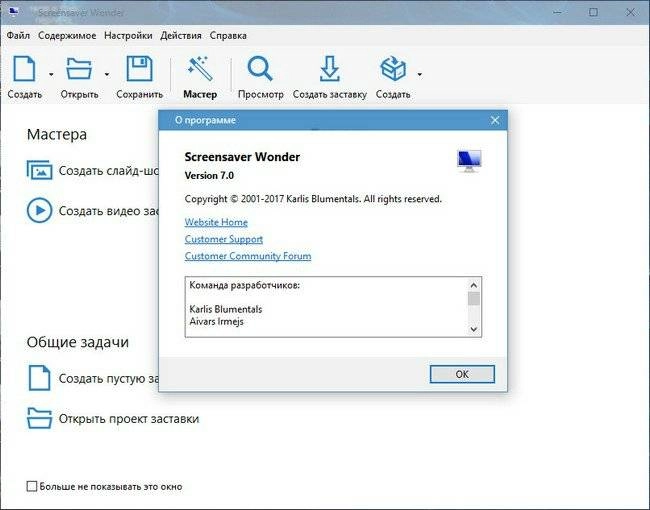Viewport: 650px width, 510px height.
Task: Click the open project folder icon
Action: click(39, 418)
